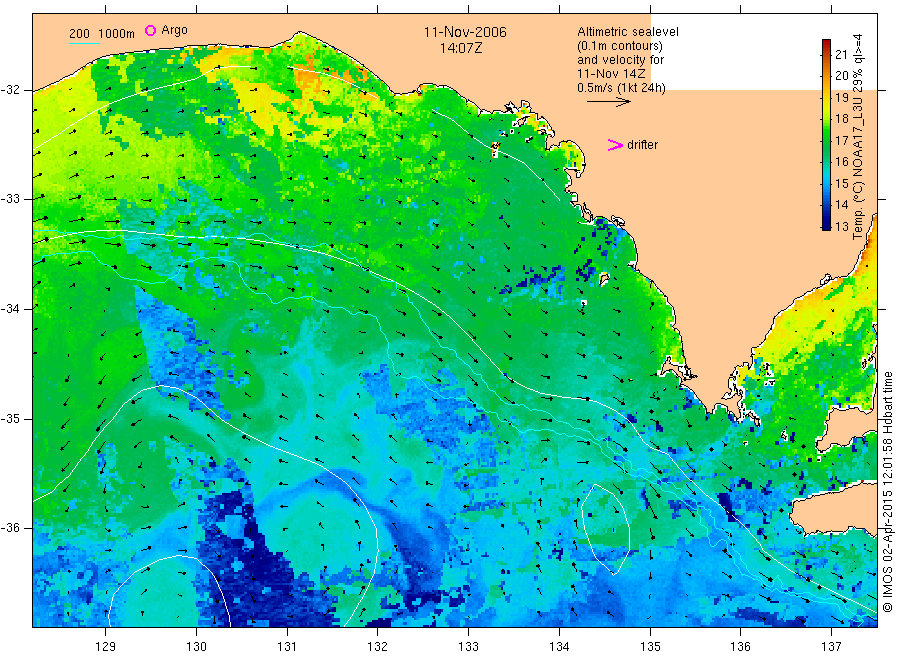The width and height of the screenshot is (900, 660).
Task: Click longitude axis label 136
Action: click(x=740, y=646)
